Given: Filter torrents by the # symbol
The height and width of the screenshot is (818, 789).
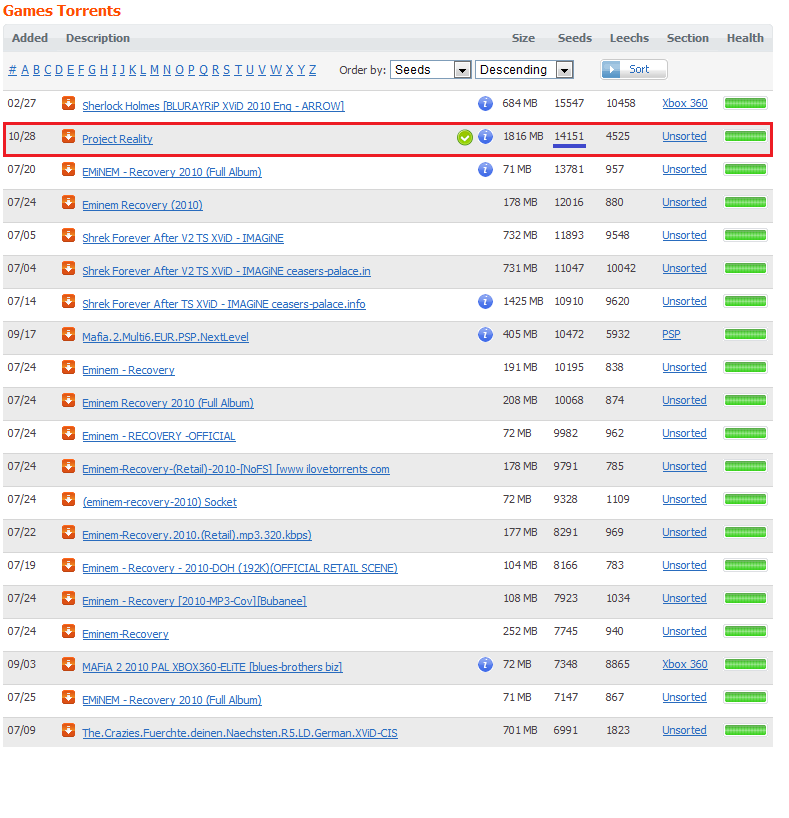Looking at the screenshot, I should (x=12, y=70).
